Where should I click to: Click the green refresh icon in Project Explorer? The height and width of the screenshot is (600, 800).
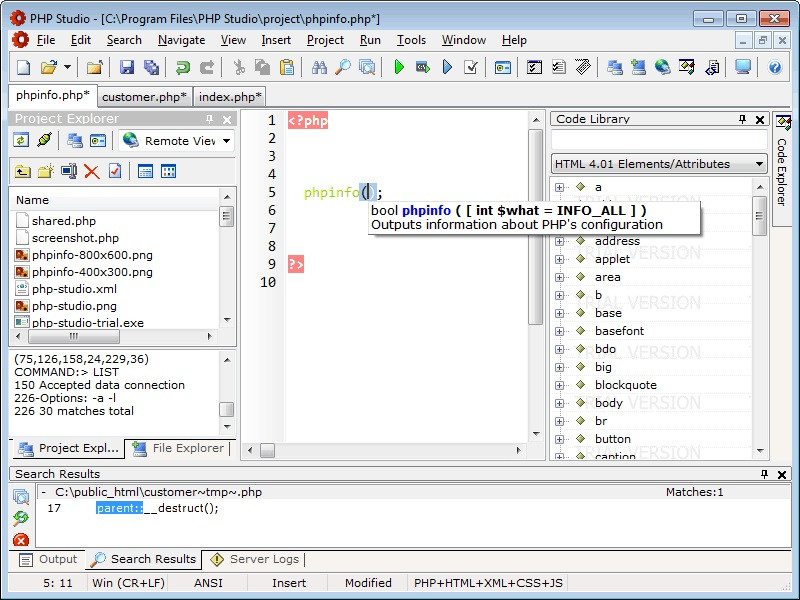tap(21, 140)
